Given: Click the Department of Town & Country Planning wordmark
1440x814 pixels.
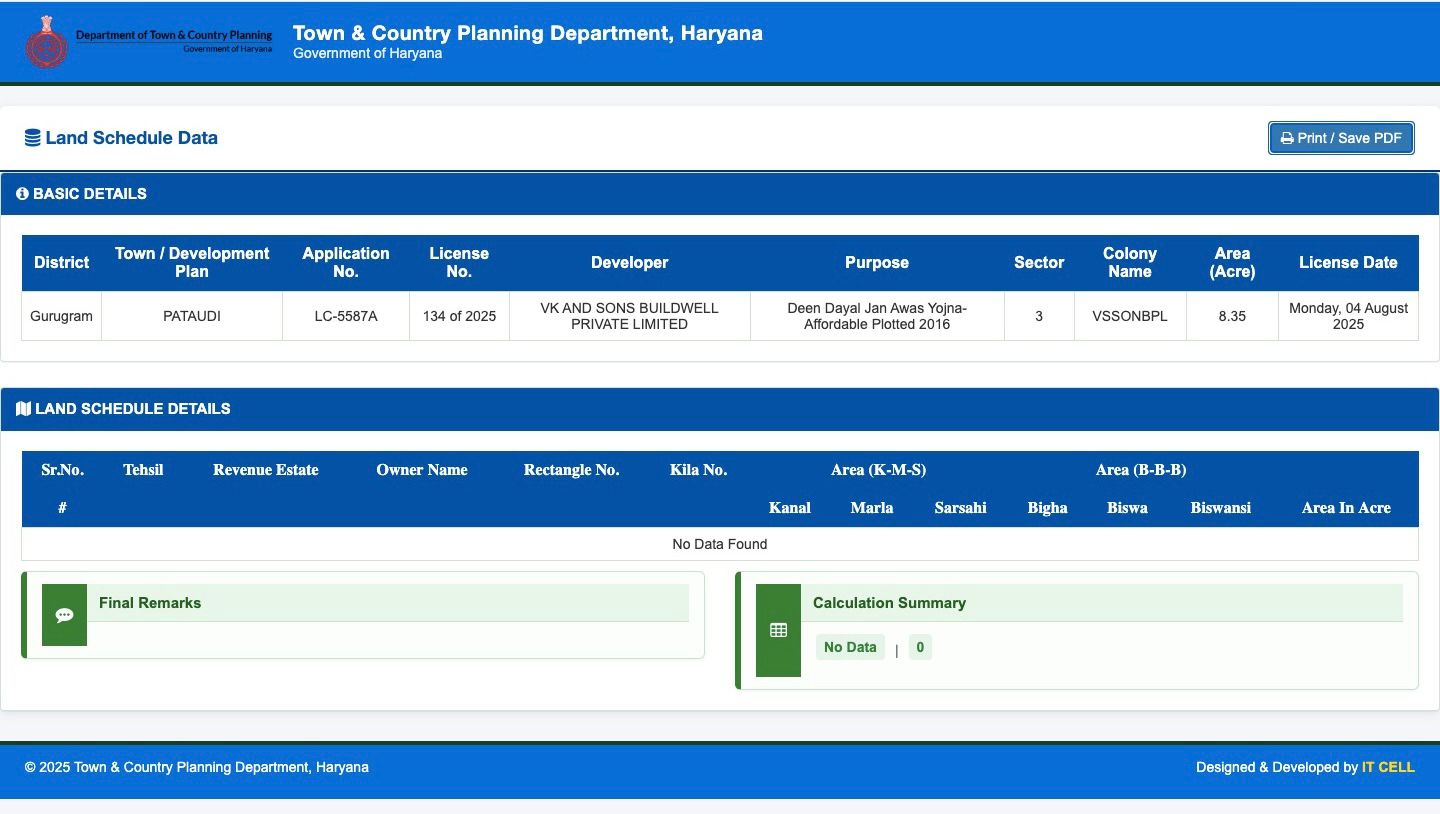Looking at the screenshot, I should [x=174, y=40].
